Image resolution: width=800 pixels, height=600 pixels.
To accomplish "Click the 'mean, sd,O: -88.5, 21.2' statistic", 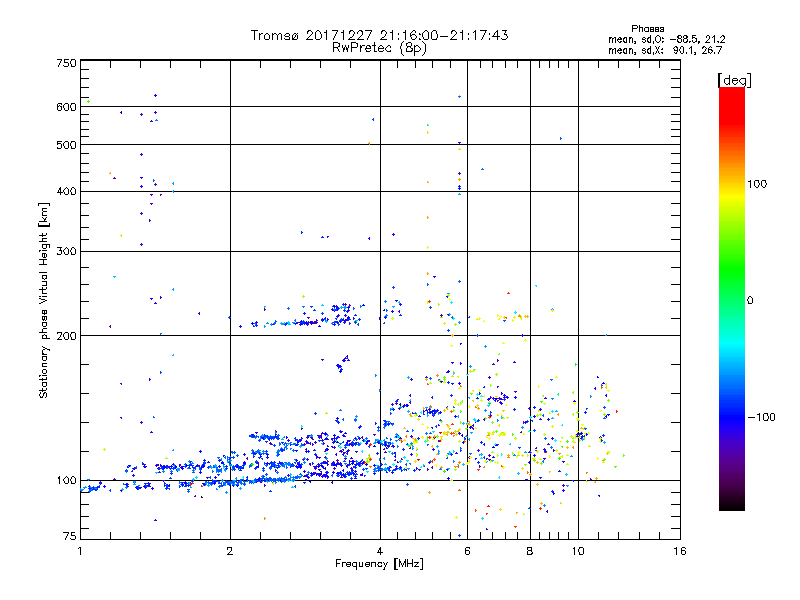I will tap(667, 39).
